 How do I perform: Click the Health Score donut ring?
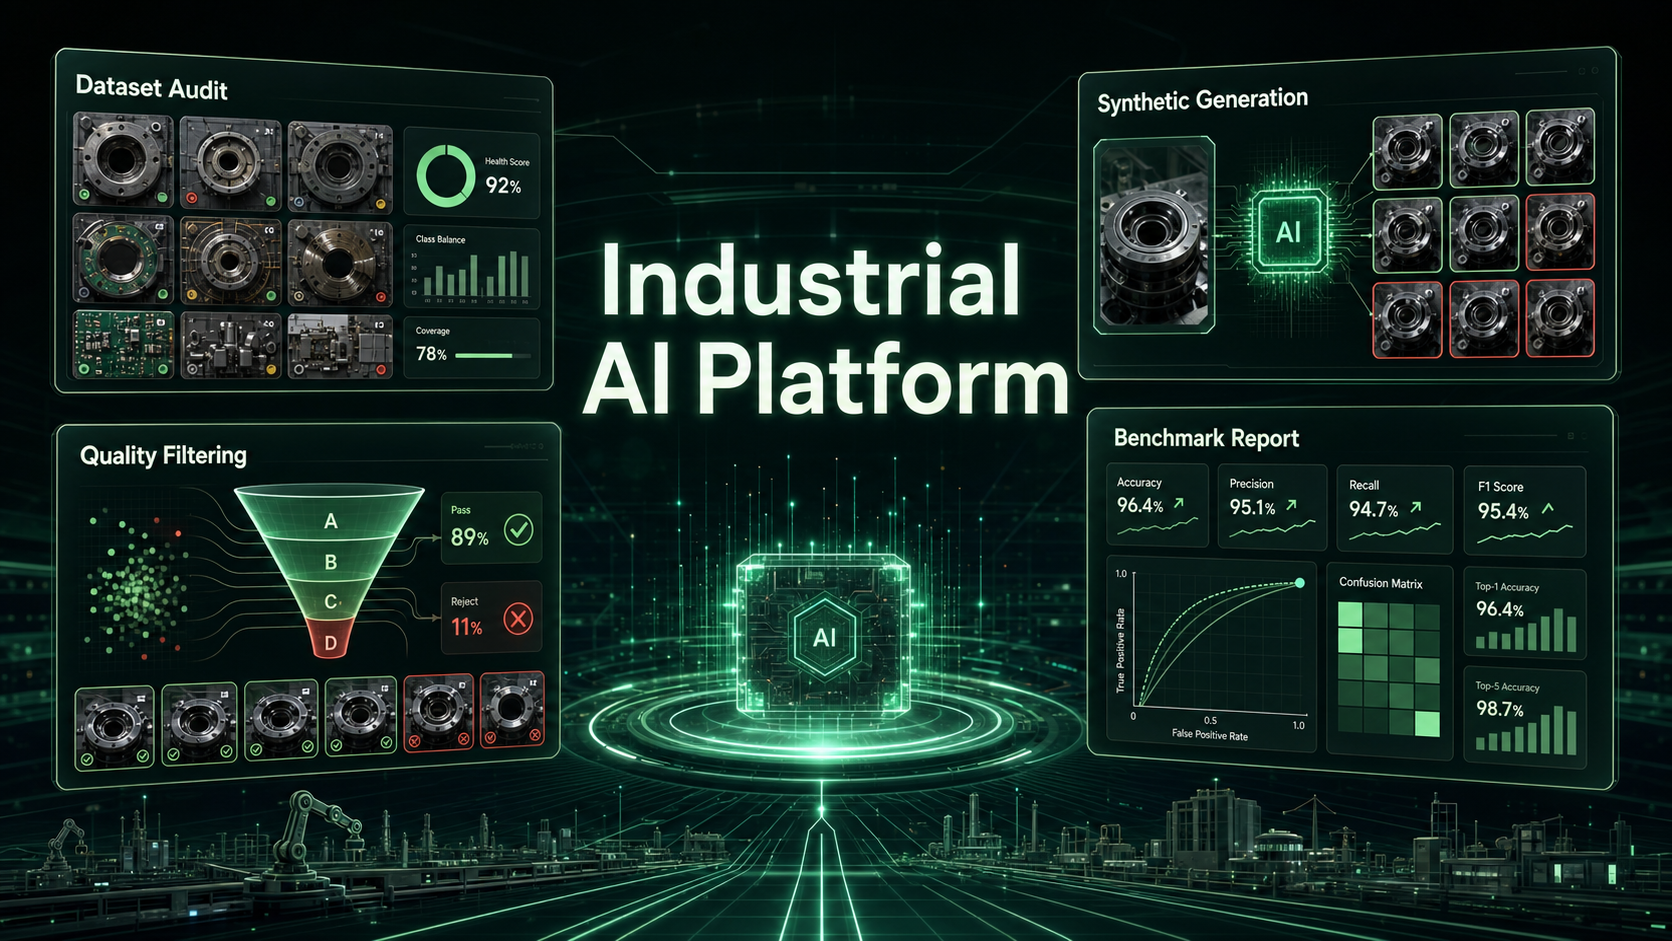(445, 176)
